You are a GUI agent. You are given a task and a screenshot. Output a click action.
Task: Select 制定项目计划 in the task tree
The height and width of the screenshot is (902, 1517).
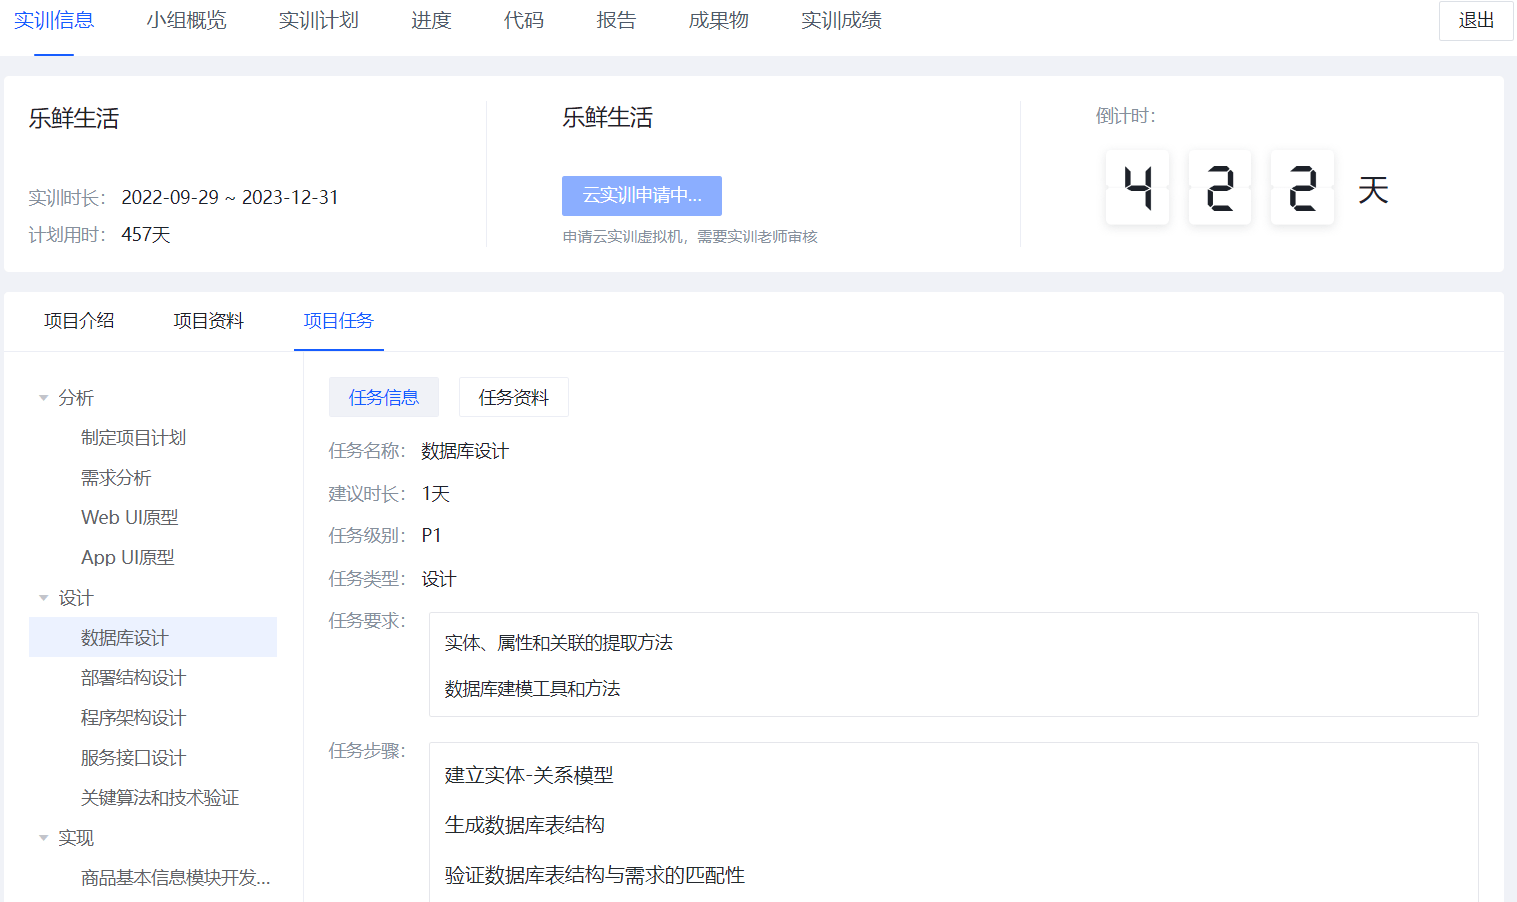[133, 437]
